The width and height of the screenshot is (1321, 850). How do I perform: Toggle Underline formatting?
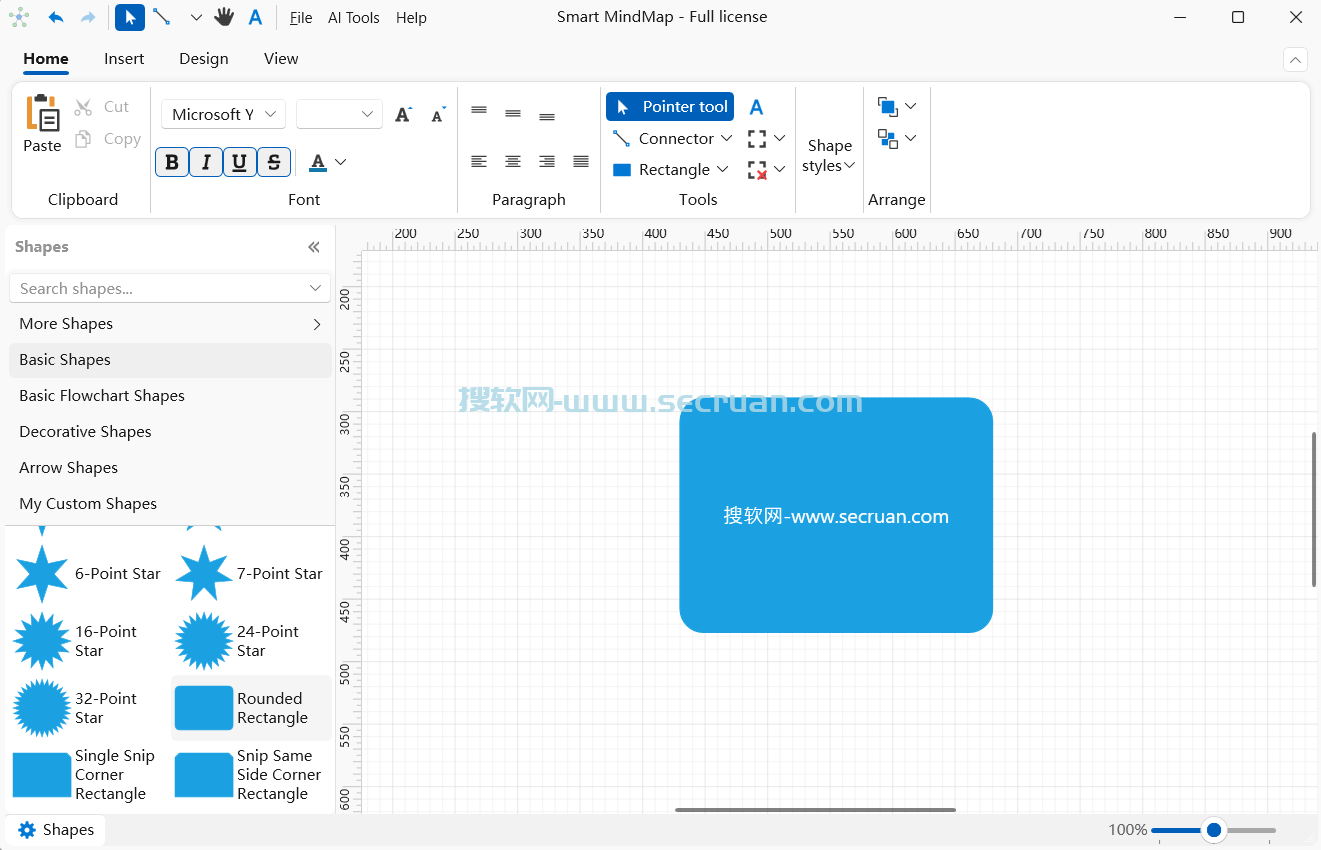click(240, 162)
